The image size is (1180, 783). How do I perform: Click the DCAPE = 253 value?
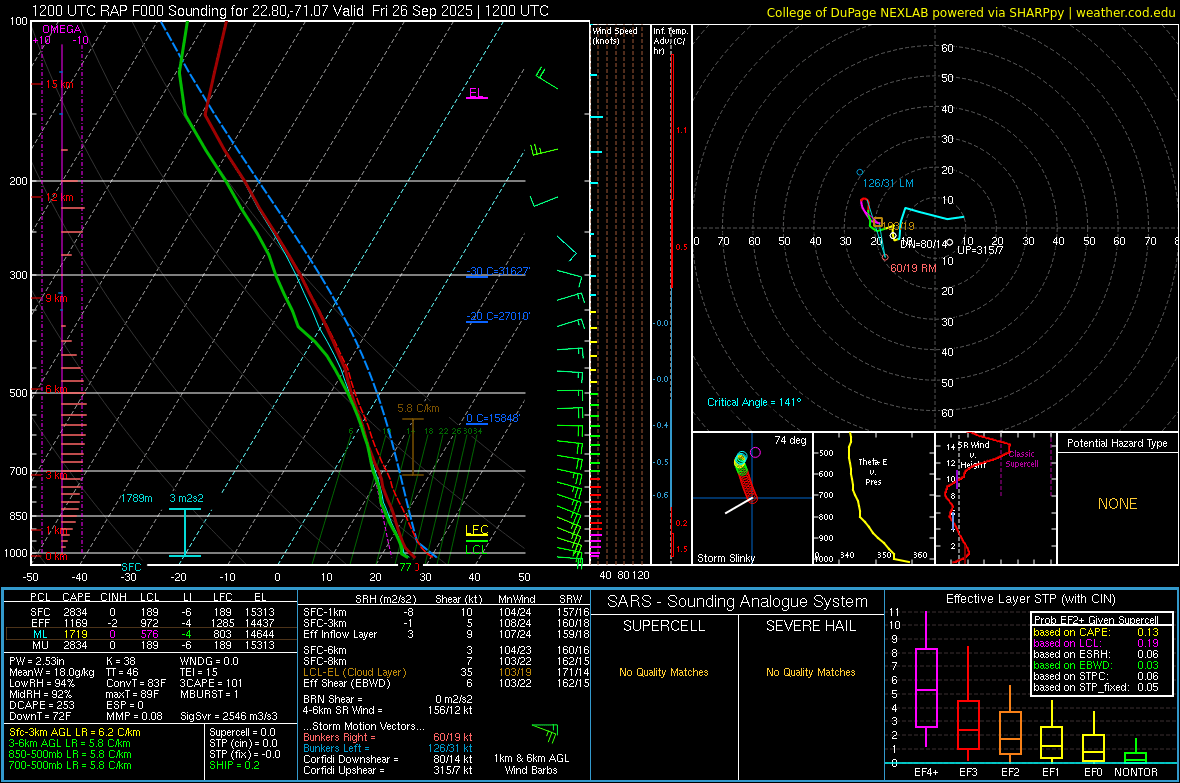pyautogui.click(x=41, y=705)
